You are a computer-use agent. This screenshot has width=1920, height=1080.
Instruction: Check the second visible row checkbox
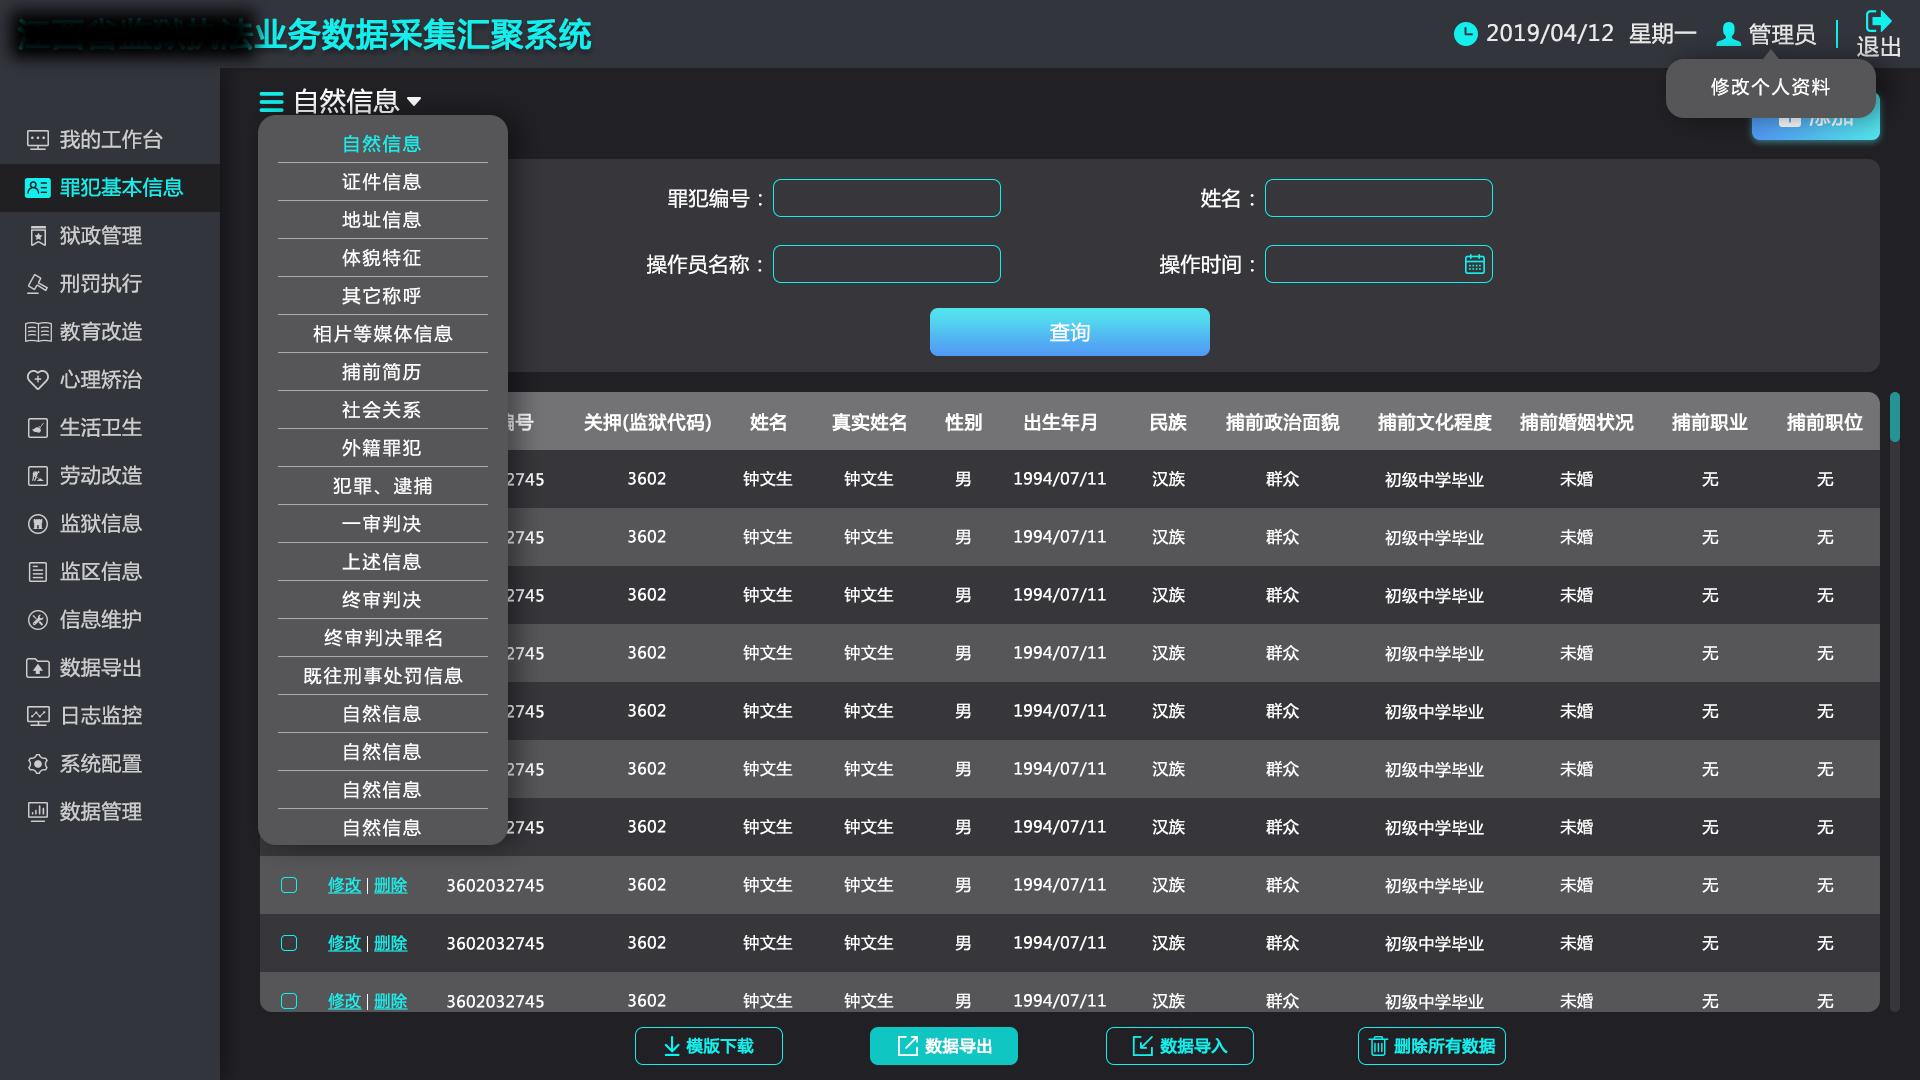click(x=289, y=943)
